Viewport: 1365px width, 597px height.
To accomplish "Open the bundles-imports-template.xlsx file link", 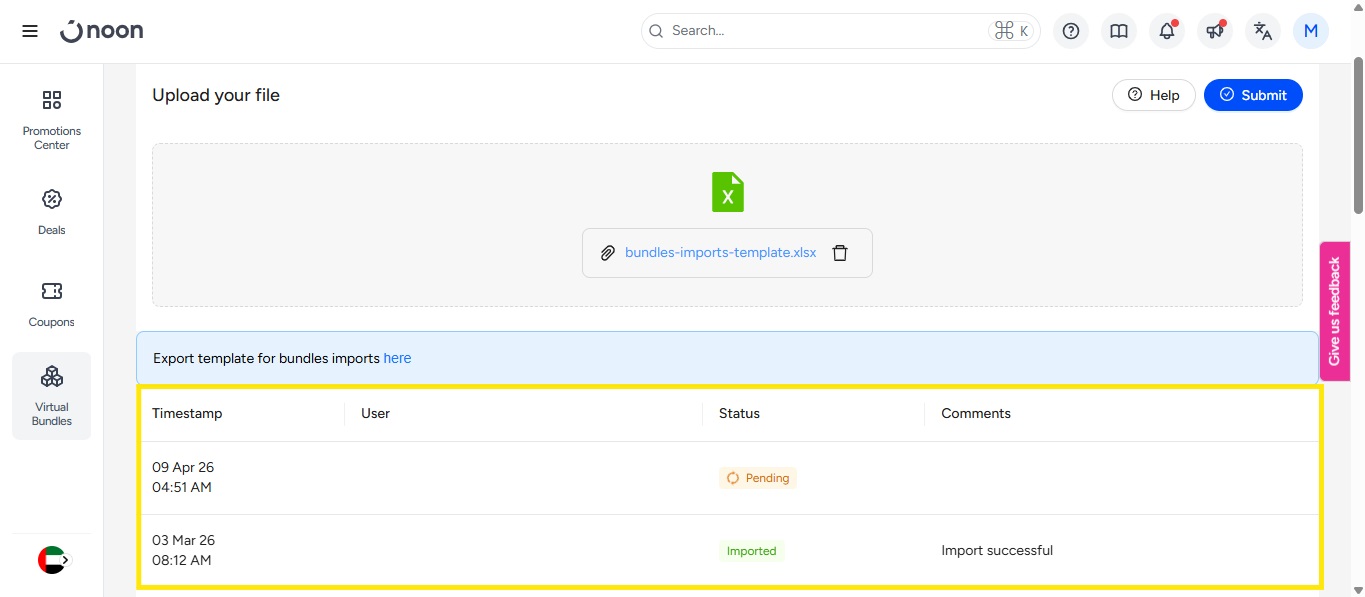I will click(720, 253).
